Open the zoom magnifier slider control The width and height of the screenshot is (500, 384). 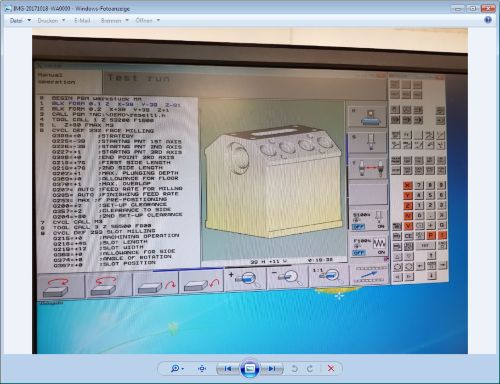point(177,369)
